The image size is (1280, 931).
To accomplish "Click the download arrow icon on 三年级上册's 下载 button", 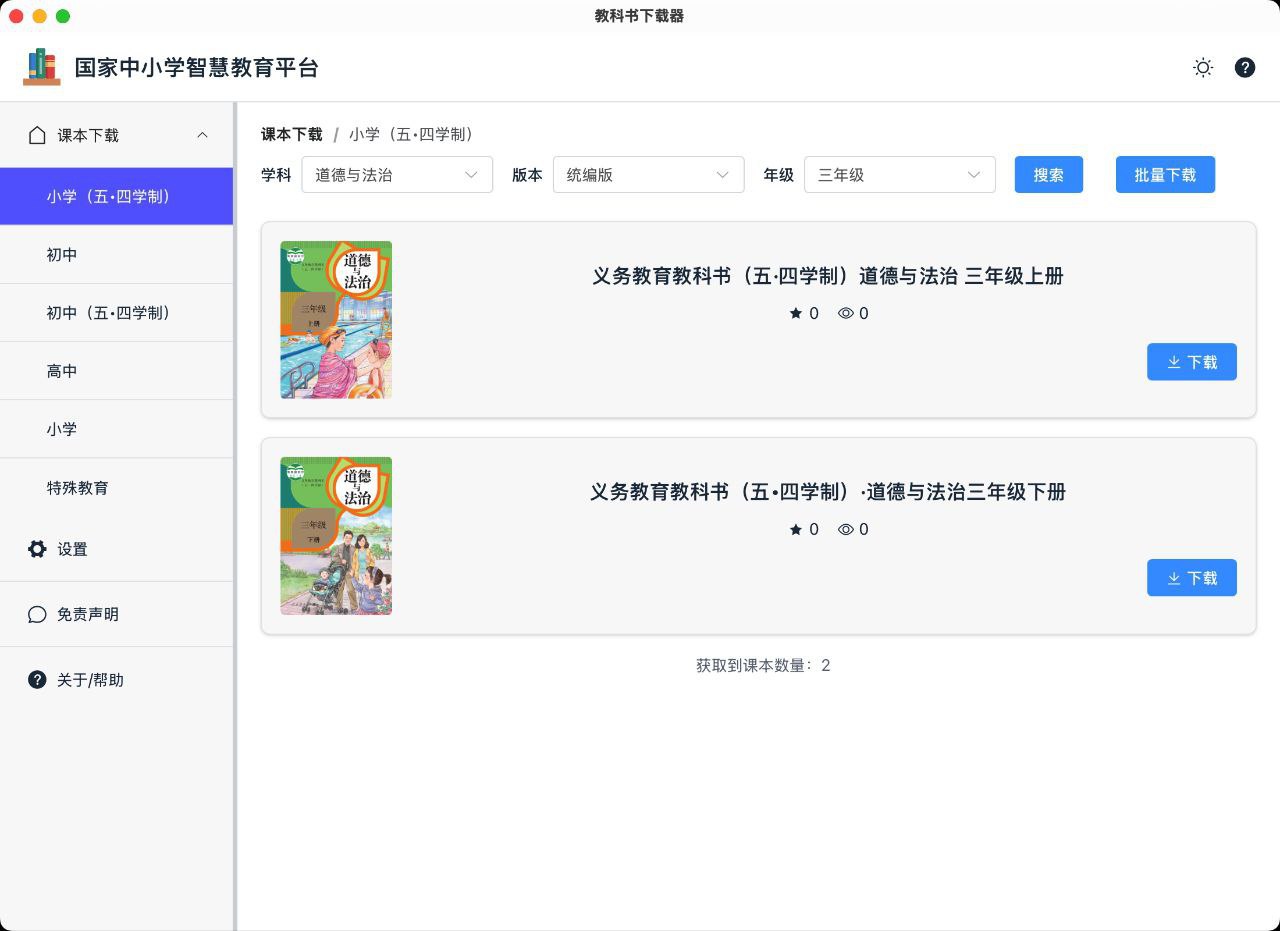I will tap(1174, 362).
